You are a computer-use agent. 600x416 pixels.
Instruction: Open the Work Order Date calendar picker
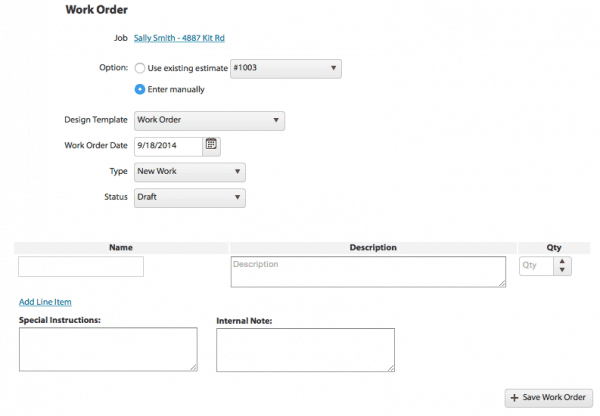point(211,145)
